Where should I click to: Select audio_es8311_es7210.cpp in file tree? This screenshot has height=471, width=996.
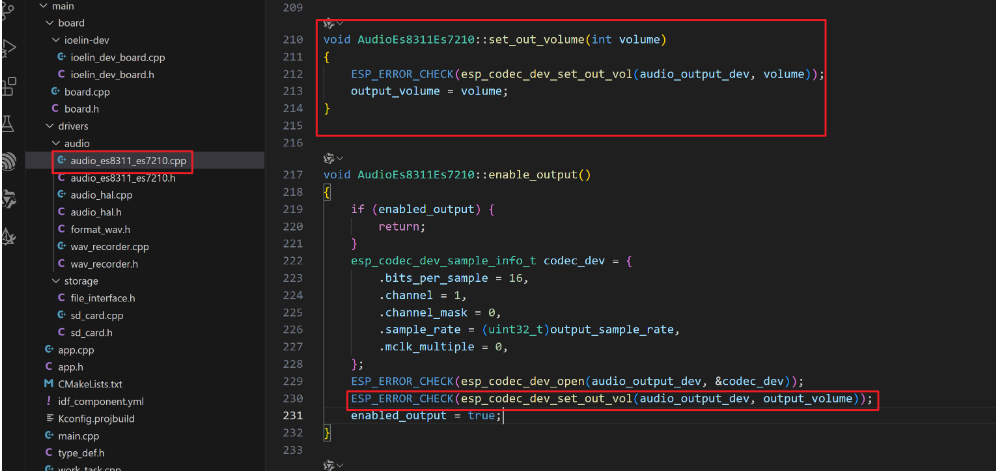click(x=128, y=161)
